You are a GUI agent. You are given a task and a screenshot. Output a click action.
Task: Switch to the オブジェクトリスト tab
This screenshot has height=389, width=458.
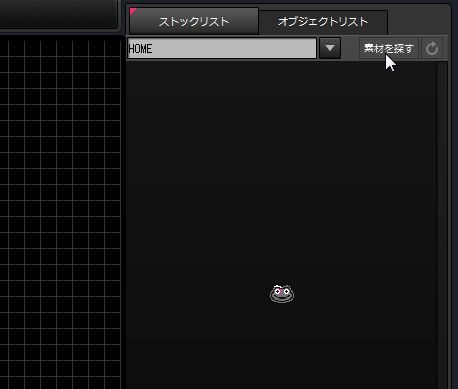click(323, 22)
